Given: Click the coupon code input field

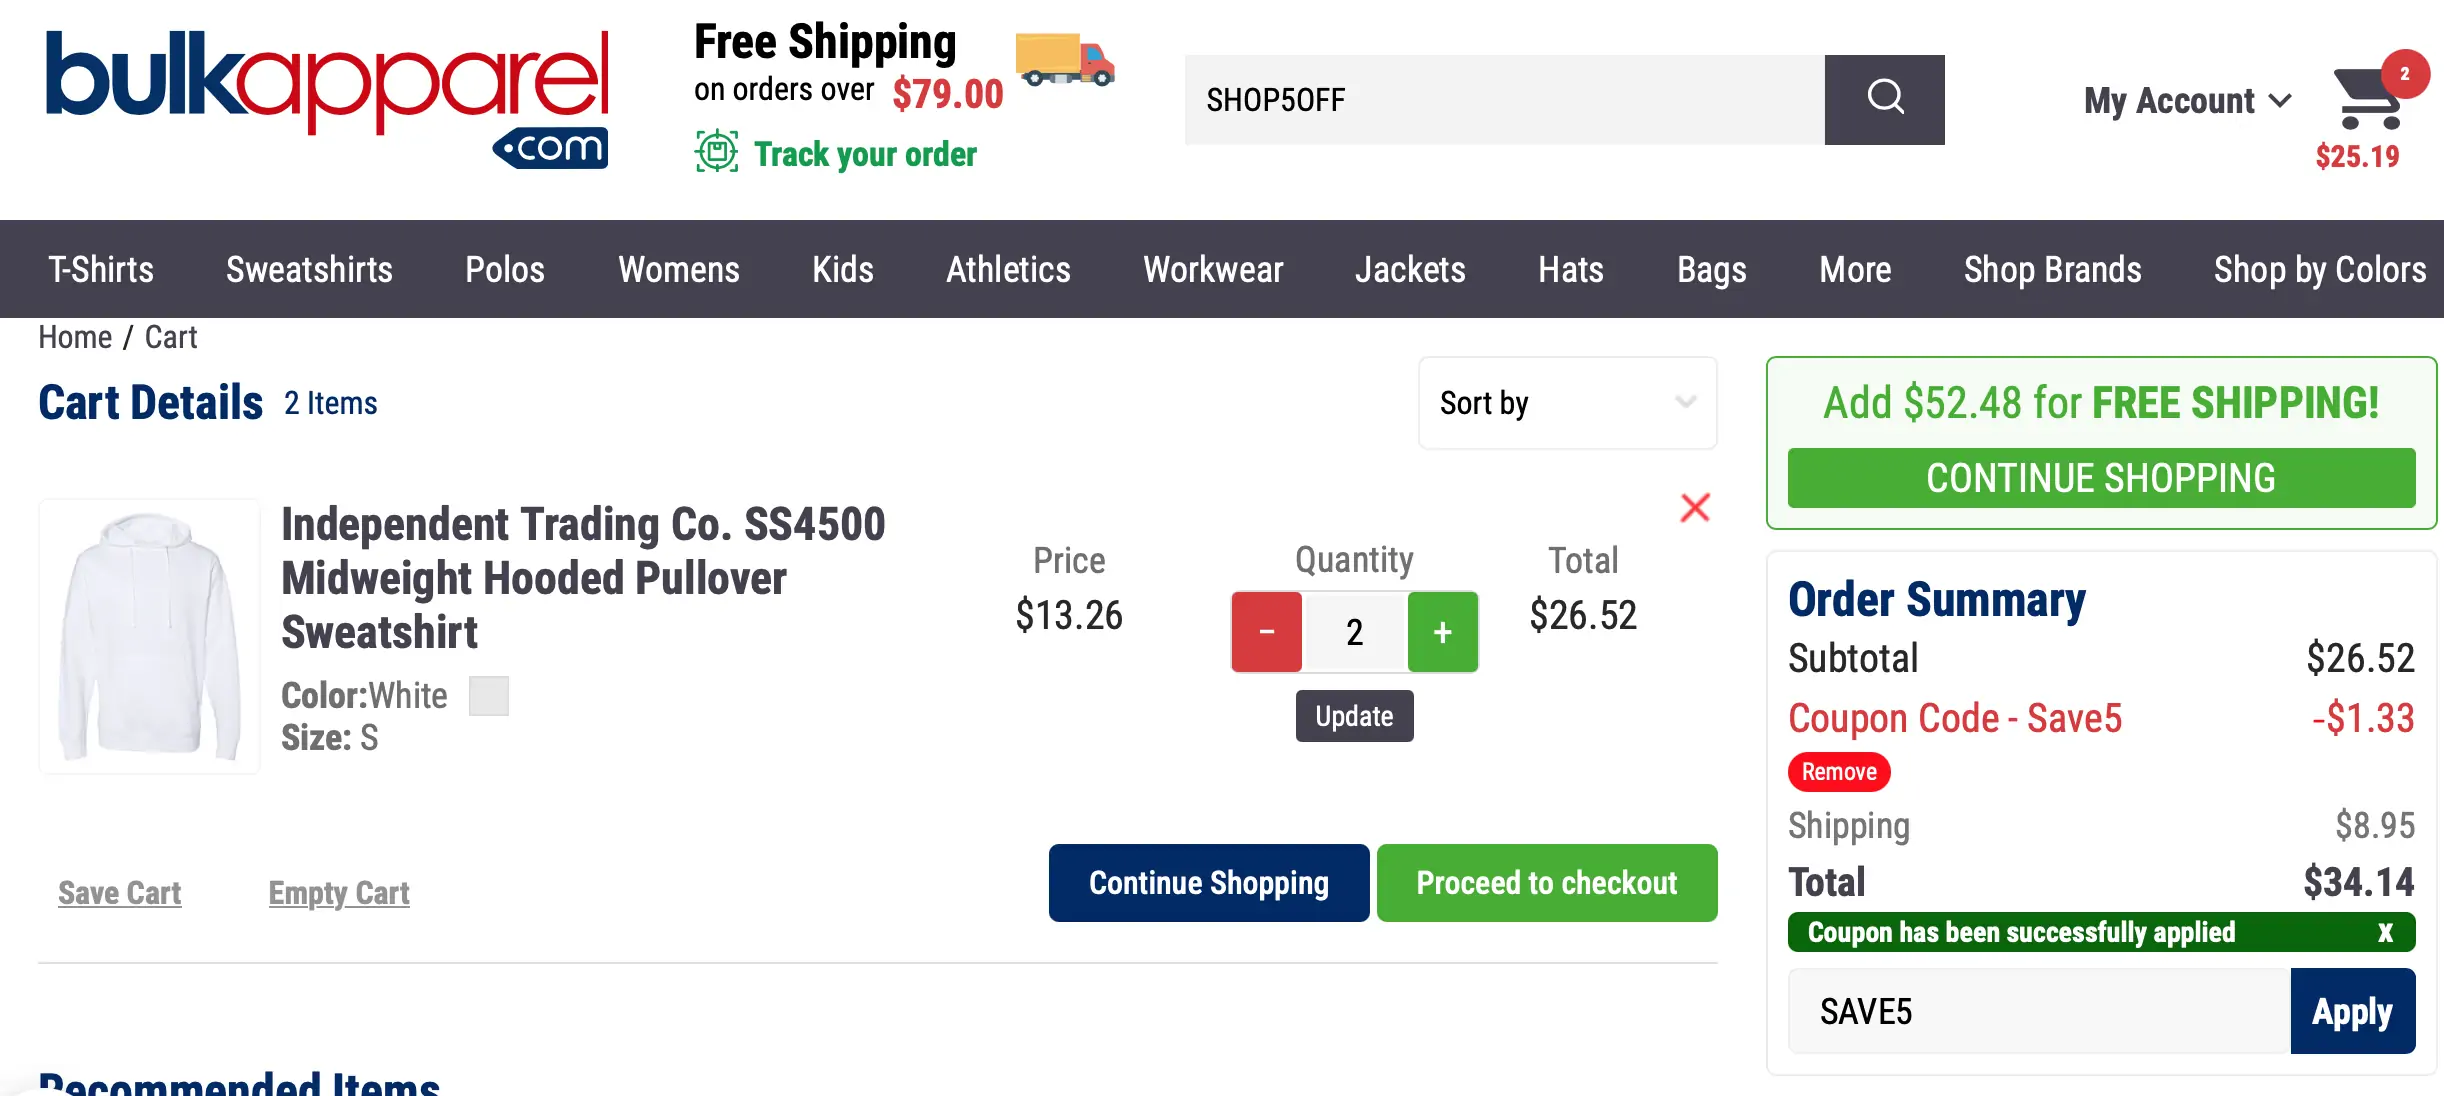Looking at the screenshot, I should 2038,1011.
